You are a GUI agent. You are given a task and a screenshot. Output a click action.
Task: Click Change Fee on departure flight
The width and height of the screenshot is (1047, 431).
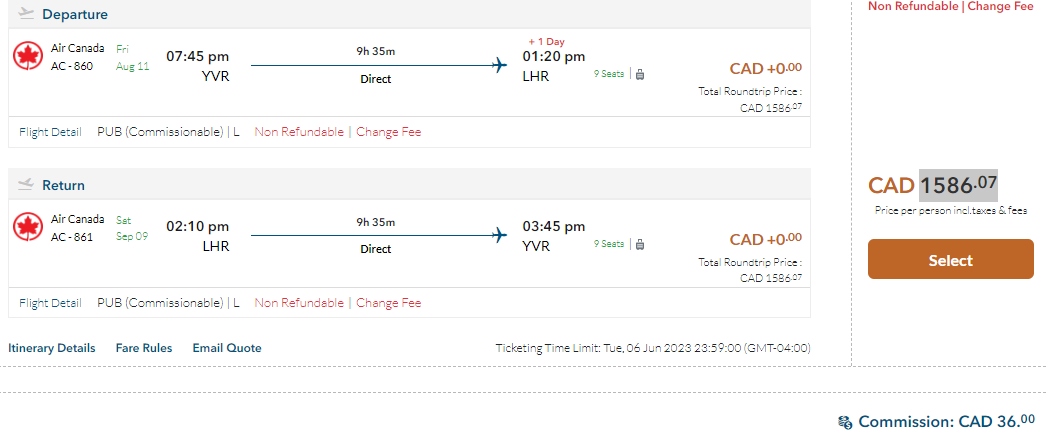pos(389,132)
